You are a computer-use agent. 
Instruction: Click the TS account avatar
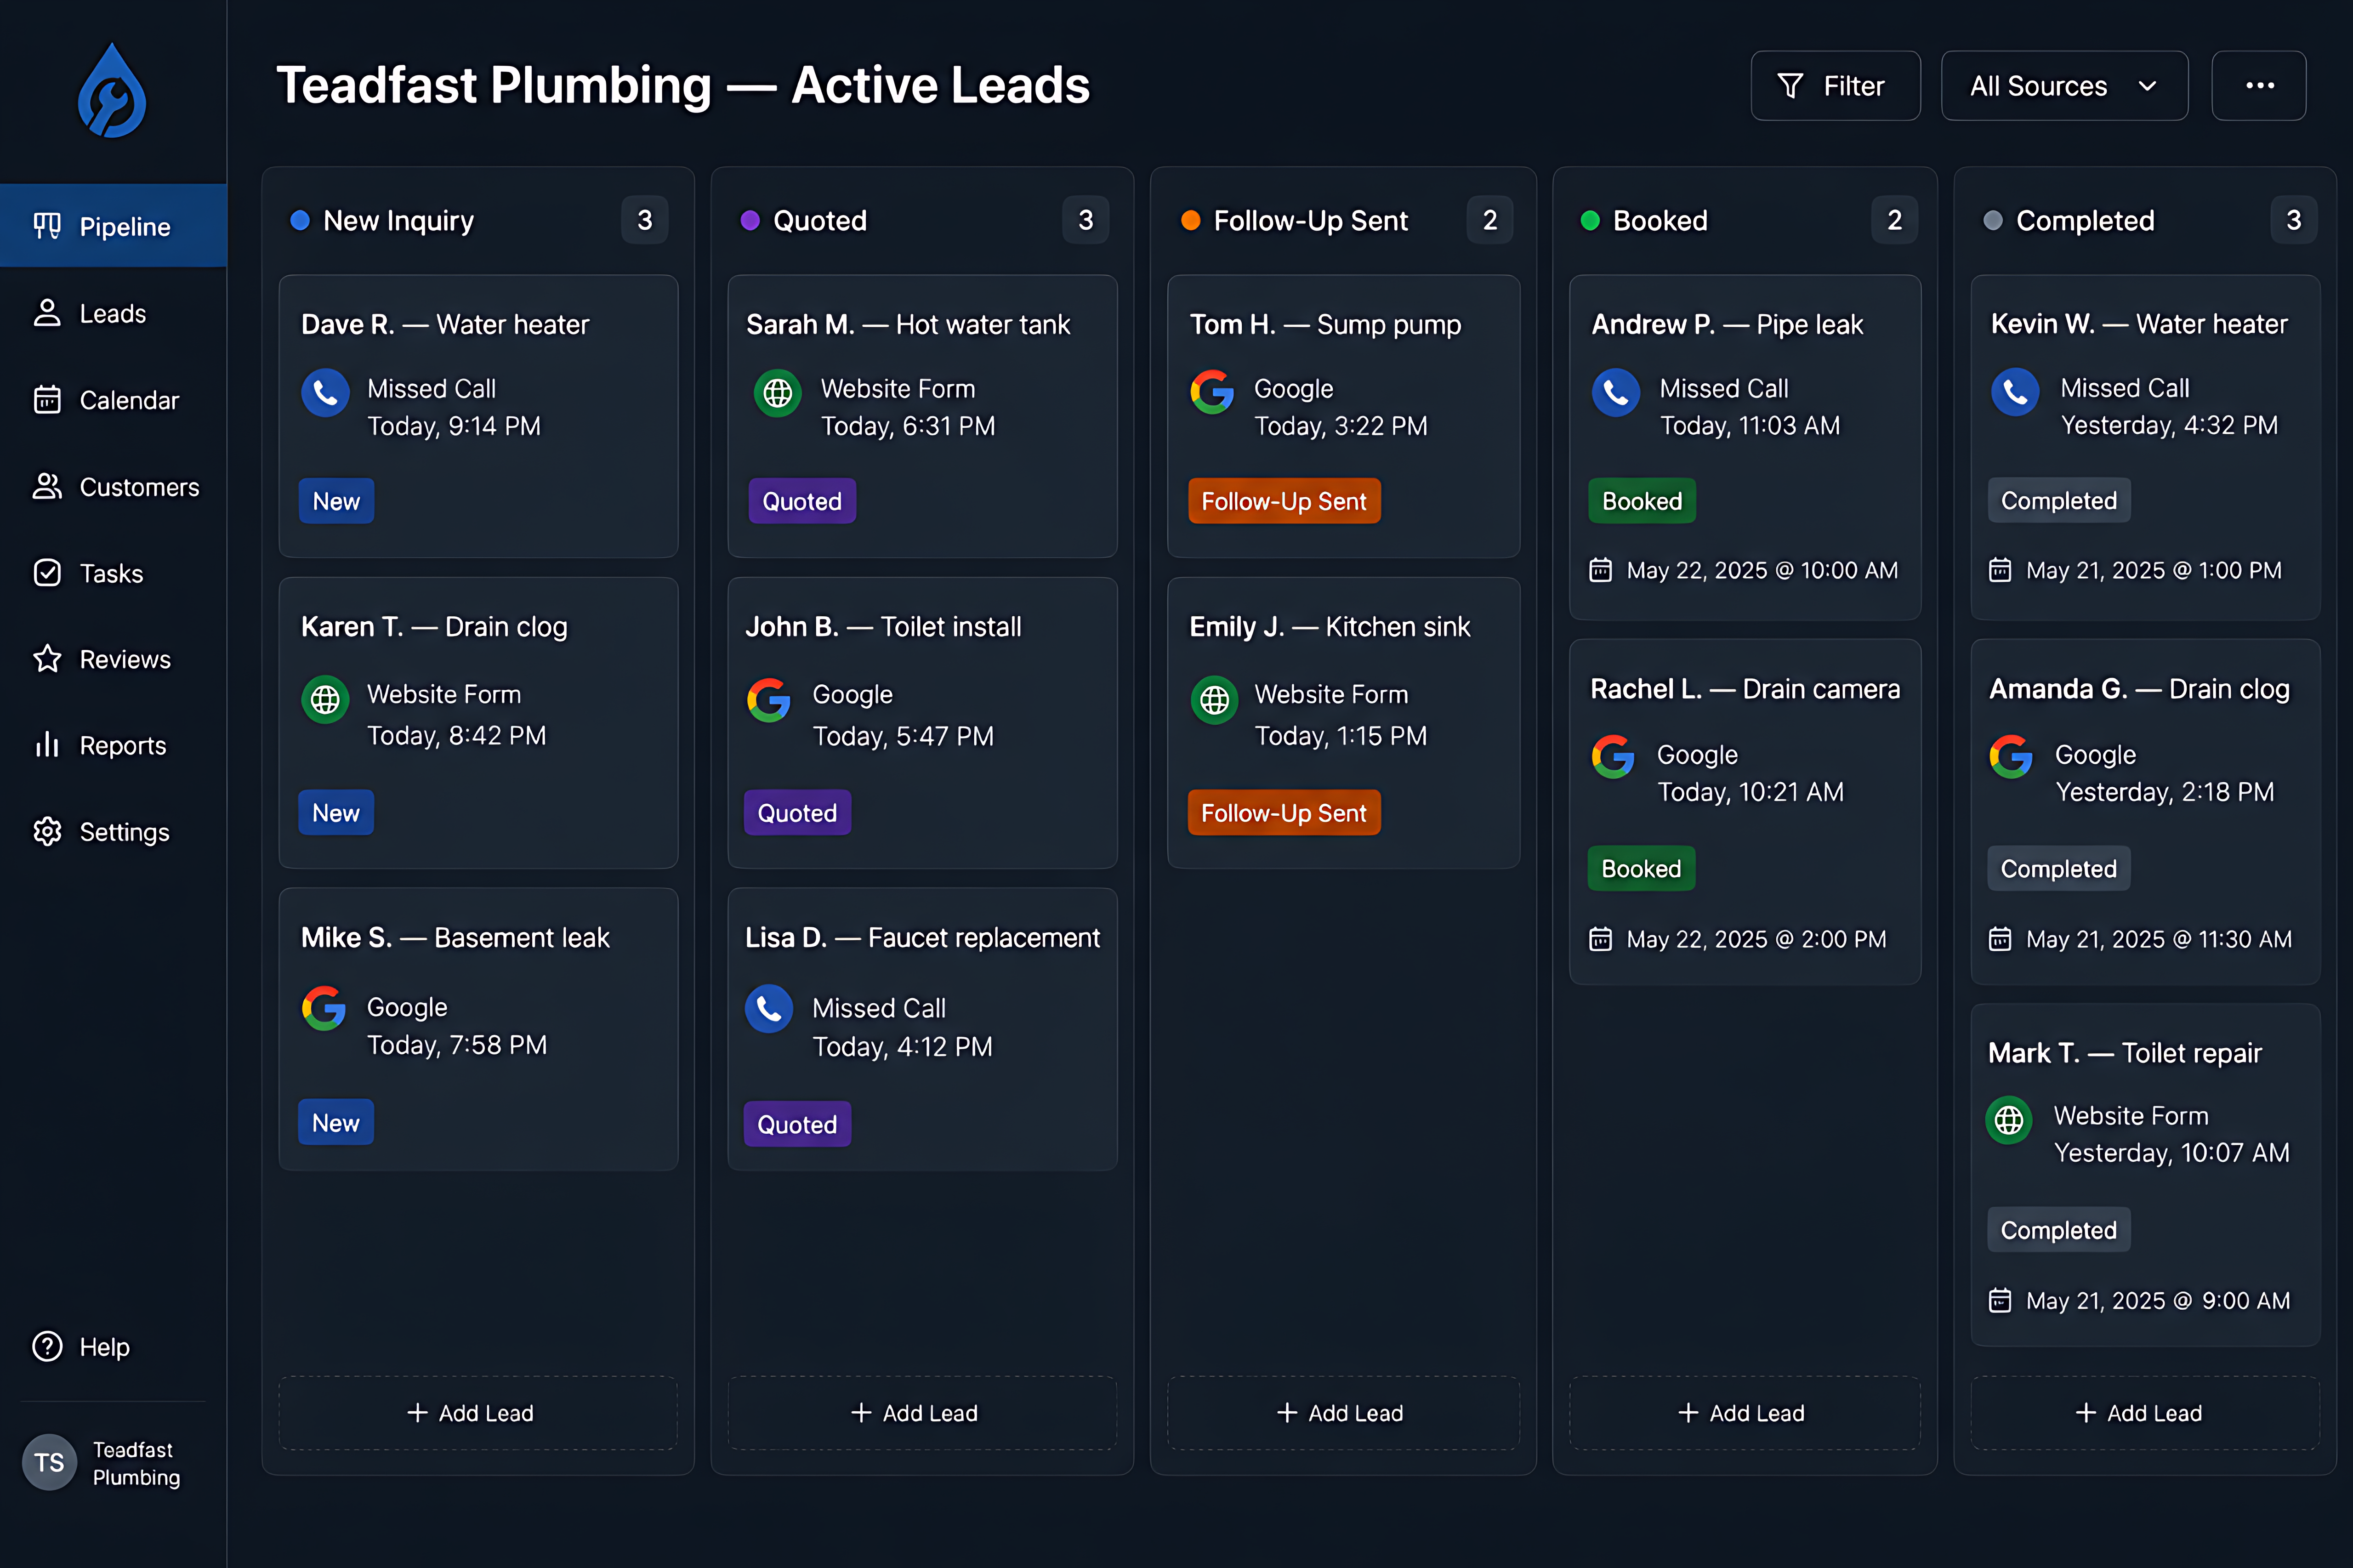pyautogui.click(x=49, y=1462)
